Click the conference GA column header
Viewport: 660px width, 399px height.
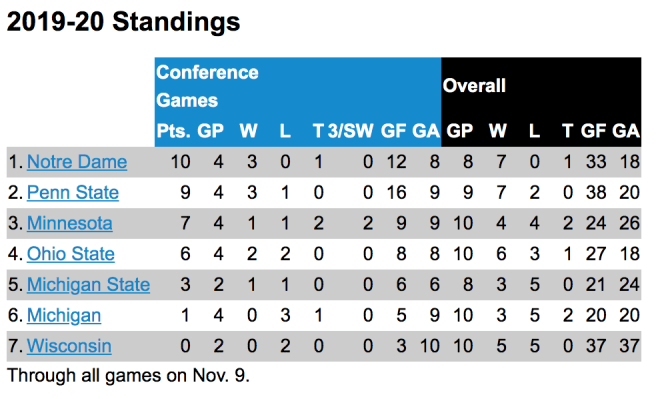pos(426,131)
